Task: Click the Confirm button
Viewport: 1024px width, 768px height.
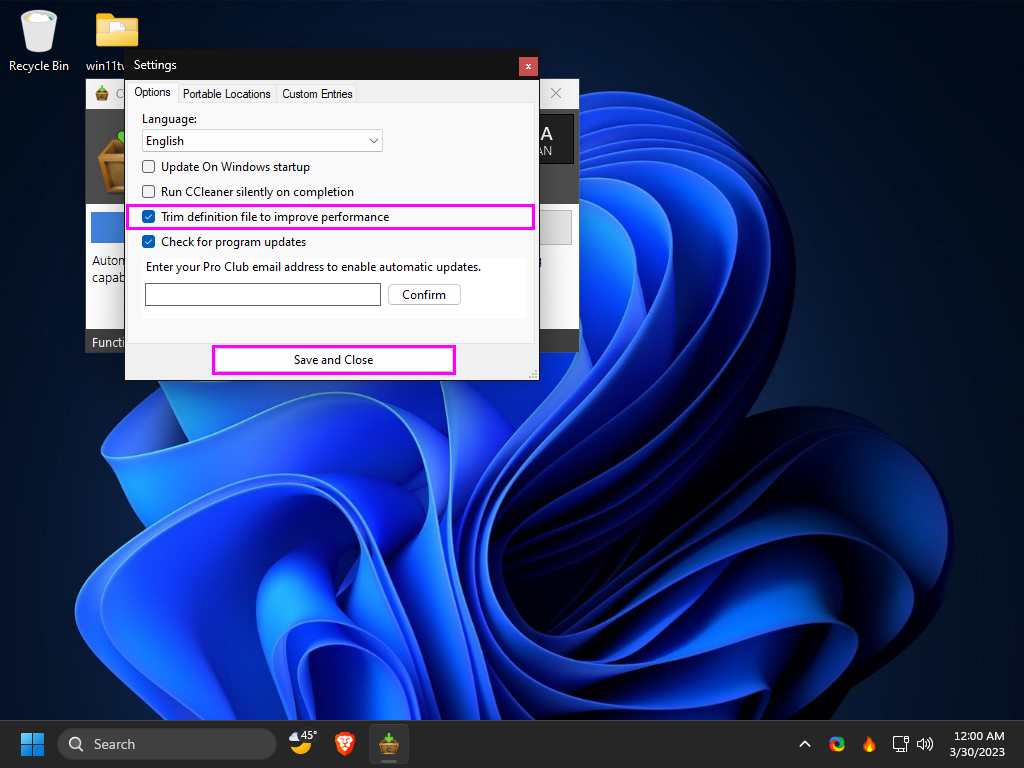Action: pos(424,295)
